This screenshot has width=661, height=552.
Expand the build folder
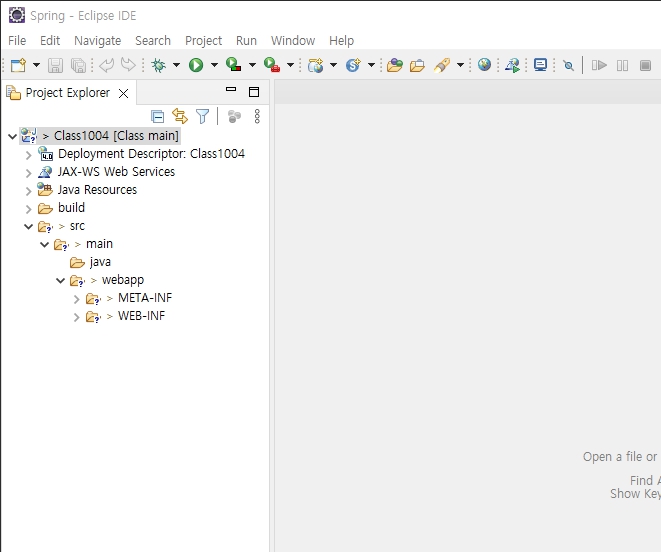[29, 209]
